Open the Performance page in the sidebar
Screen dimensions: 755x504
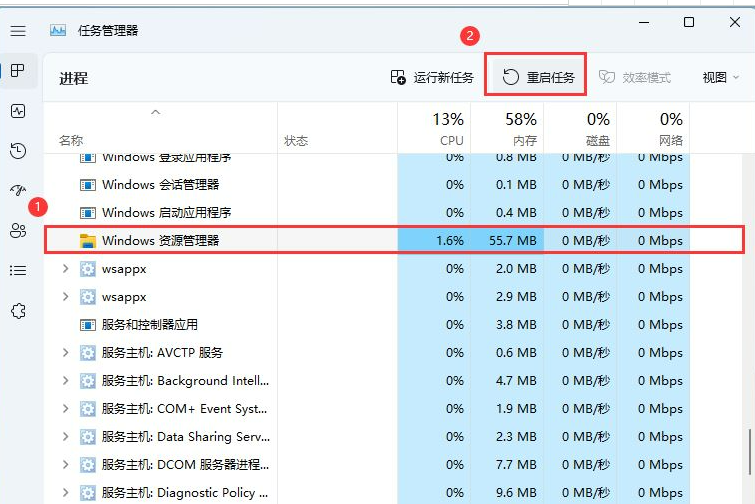pyautogui.click(x=18, y=111)
